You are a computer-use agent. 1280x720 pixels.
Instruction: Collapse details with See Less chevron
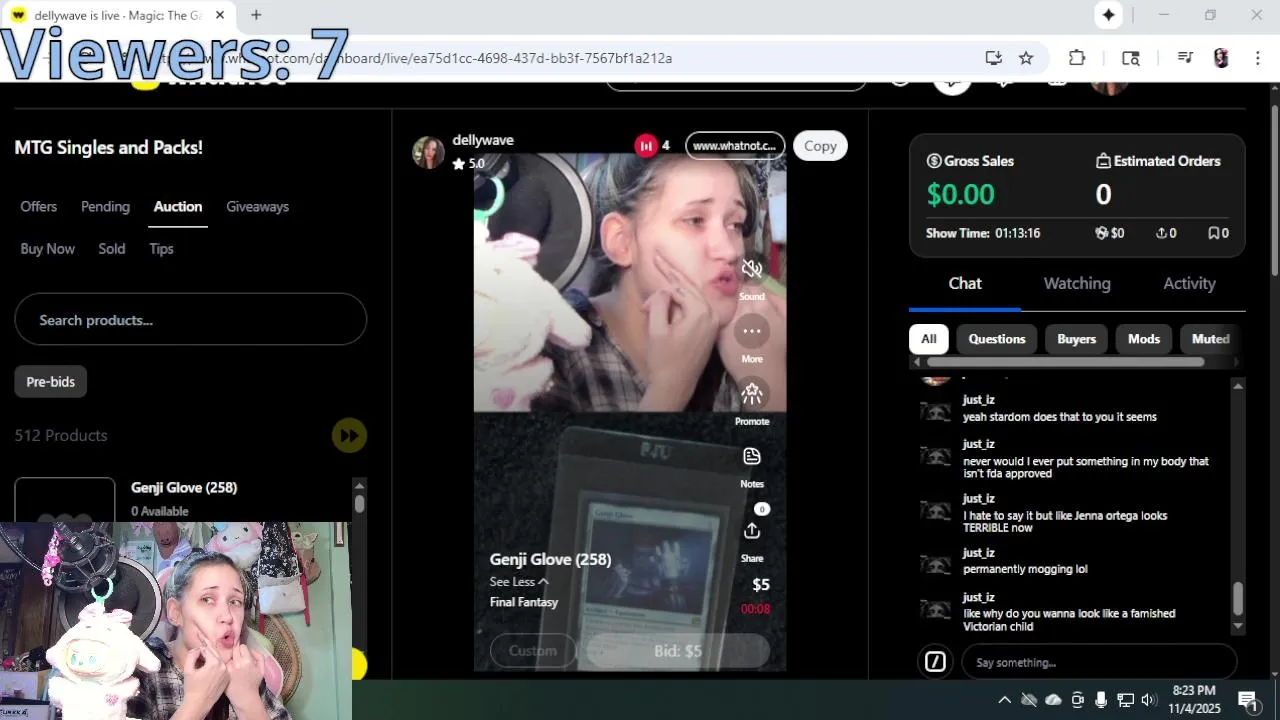pos(543,582)
